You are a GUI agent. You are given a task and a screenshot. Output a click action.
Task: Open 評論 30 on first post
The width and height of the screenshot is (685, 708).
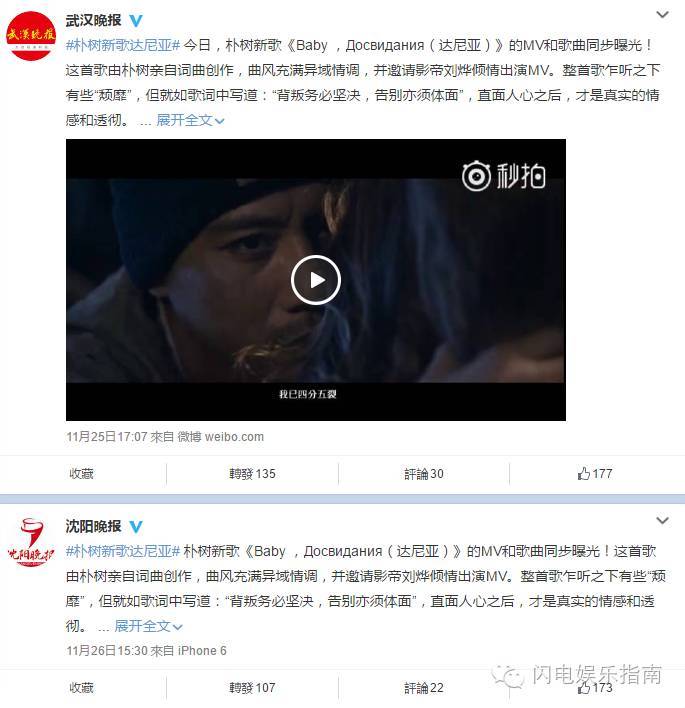pyautogui.click(x=424, y=474)
